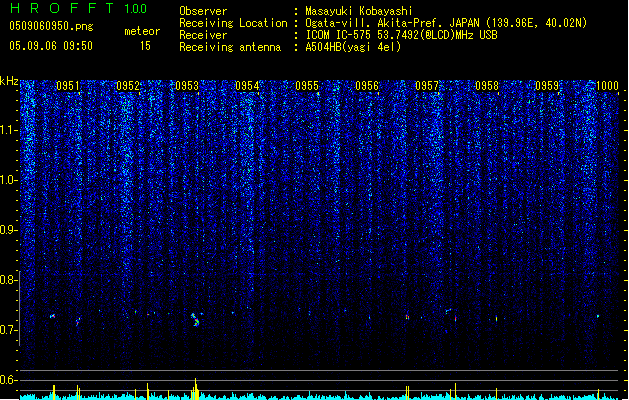This screenshot has height=400, width=629.
Task: Click the 0958 time marker
Action: tap(487, 86)
